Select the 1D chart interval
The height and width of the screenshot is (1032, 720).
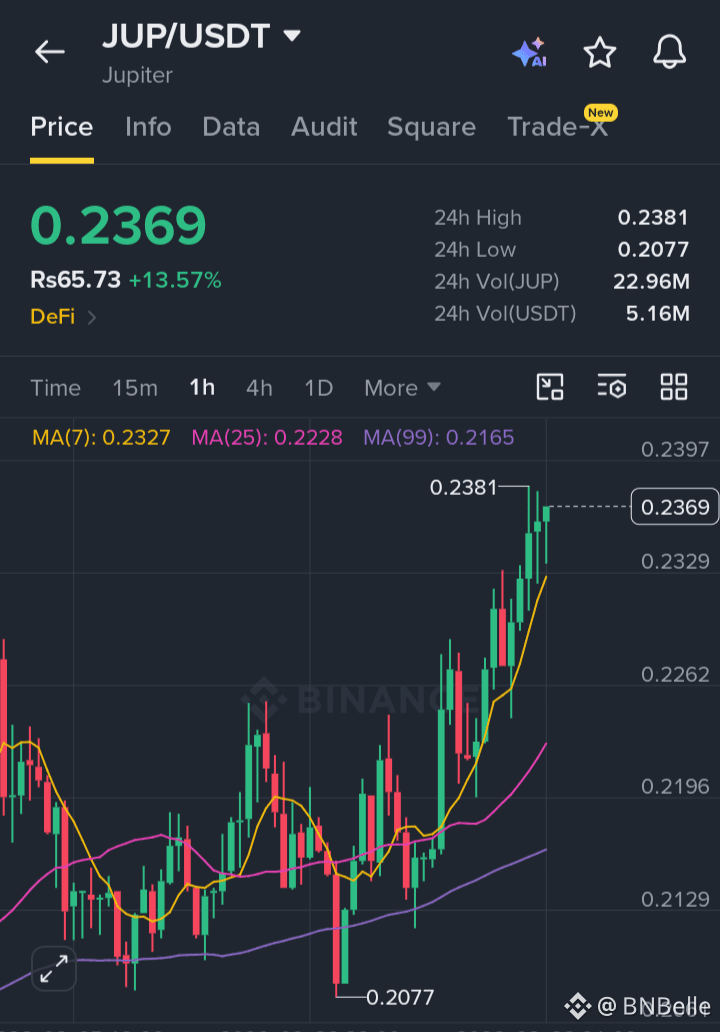pos(319,388)
